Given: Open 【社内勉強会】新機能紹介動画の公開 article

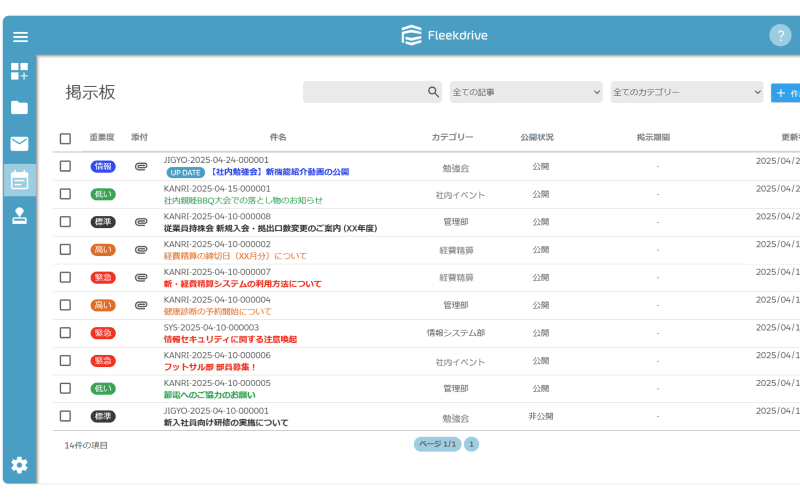Looking at the screenshot, I should coord(280,172).
